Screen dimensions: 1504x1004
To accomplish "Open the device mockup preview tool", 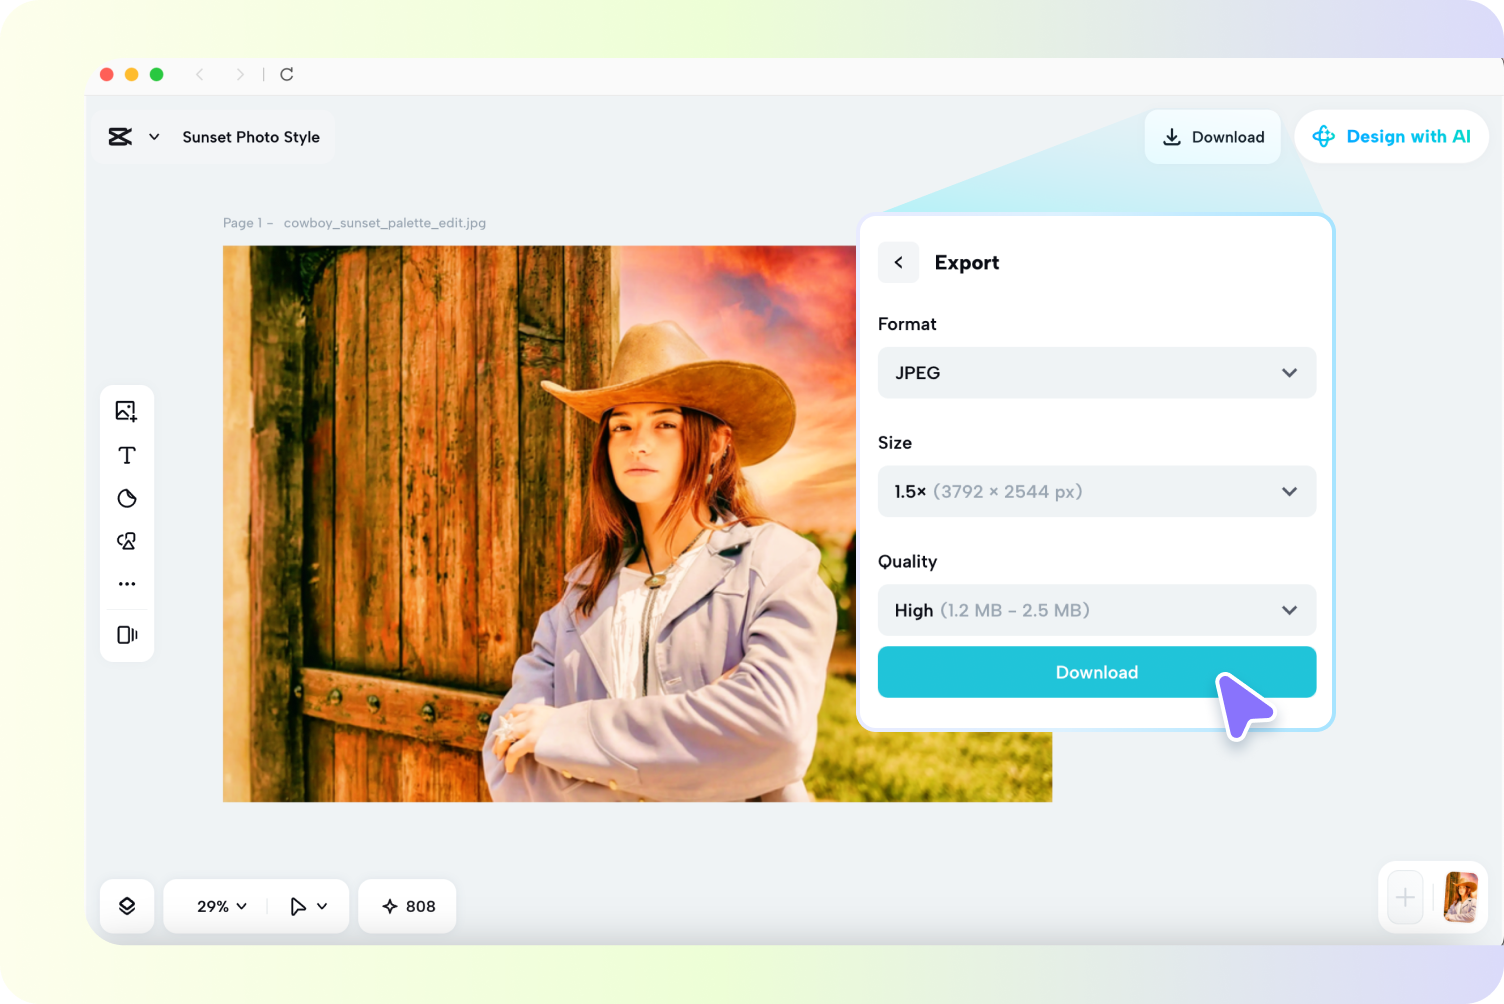I will pos(127,635).
